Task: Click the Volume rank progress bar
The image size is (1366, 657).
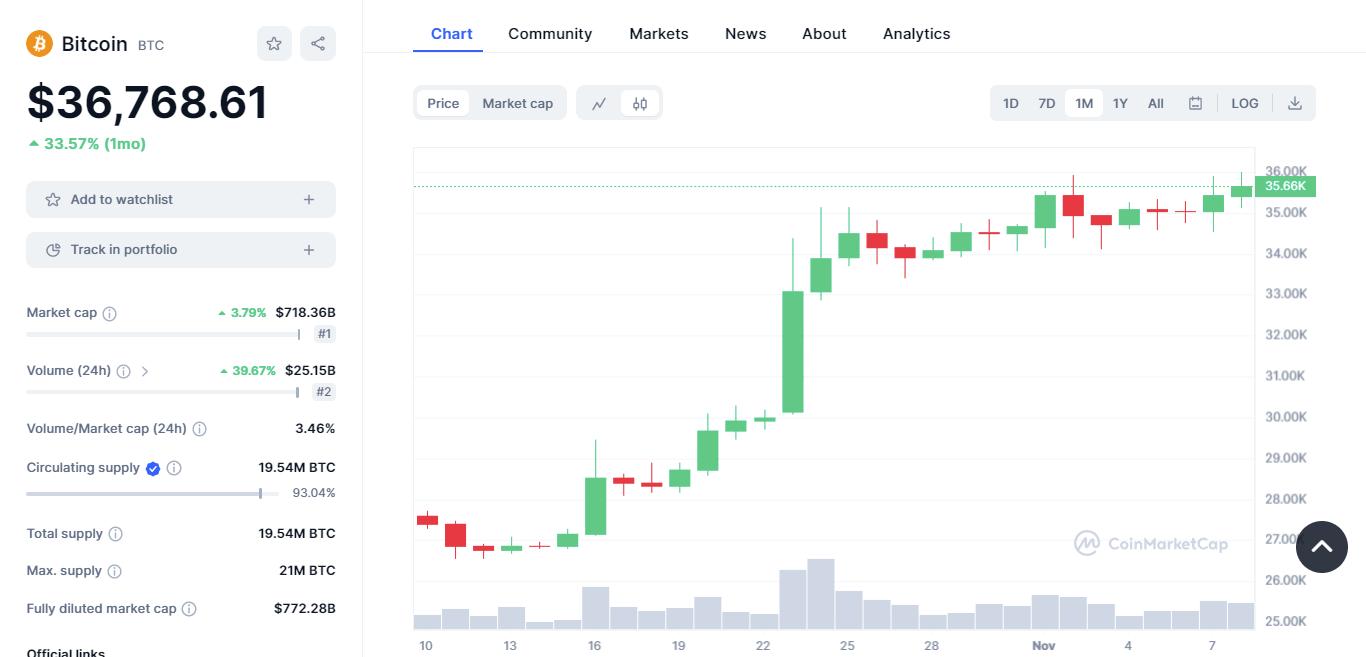Action: tap(163, 392)
